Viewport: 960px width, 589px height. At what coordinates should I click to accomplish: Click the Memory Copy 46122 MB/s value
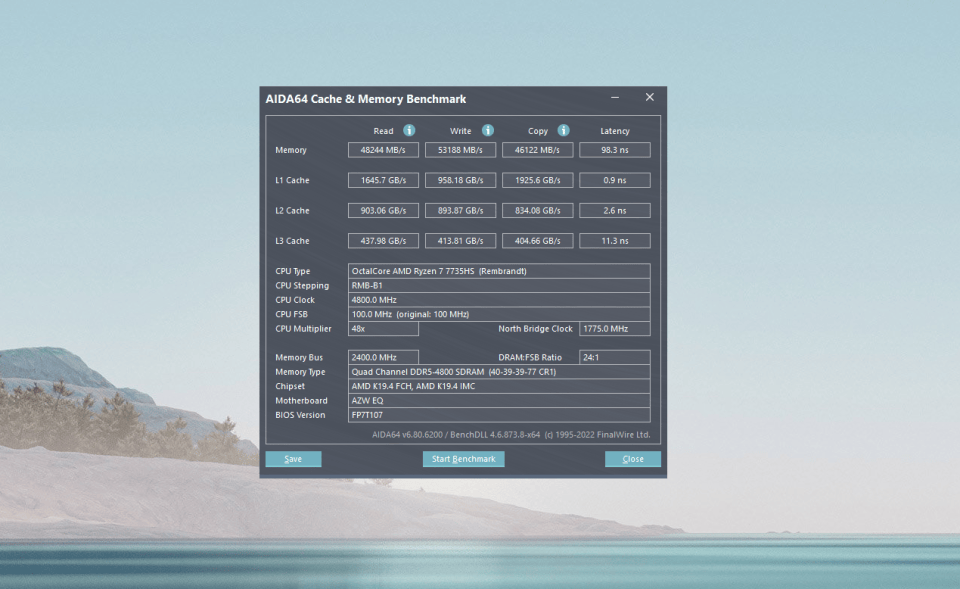pos(537,150)
